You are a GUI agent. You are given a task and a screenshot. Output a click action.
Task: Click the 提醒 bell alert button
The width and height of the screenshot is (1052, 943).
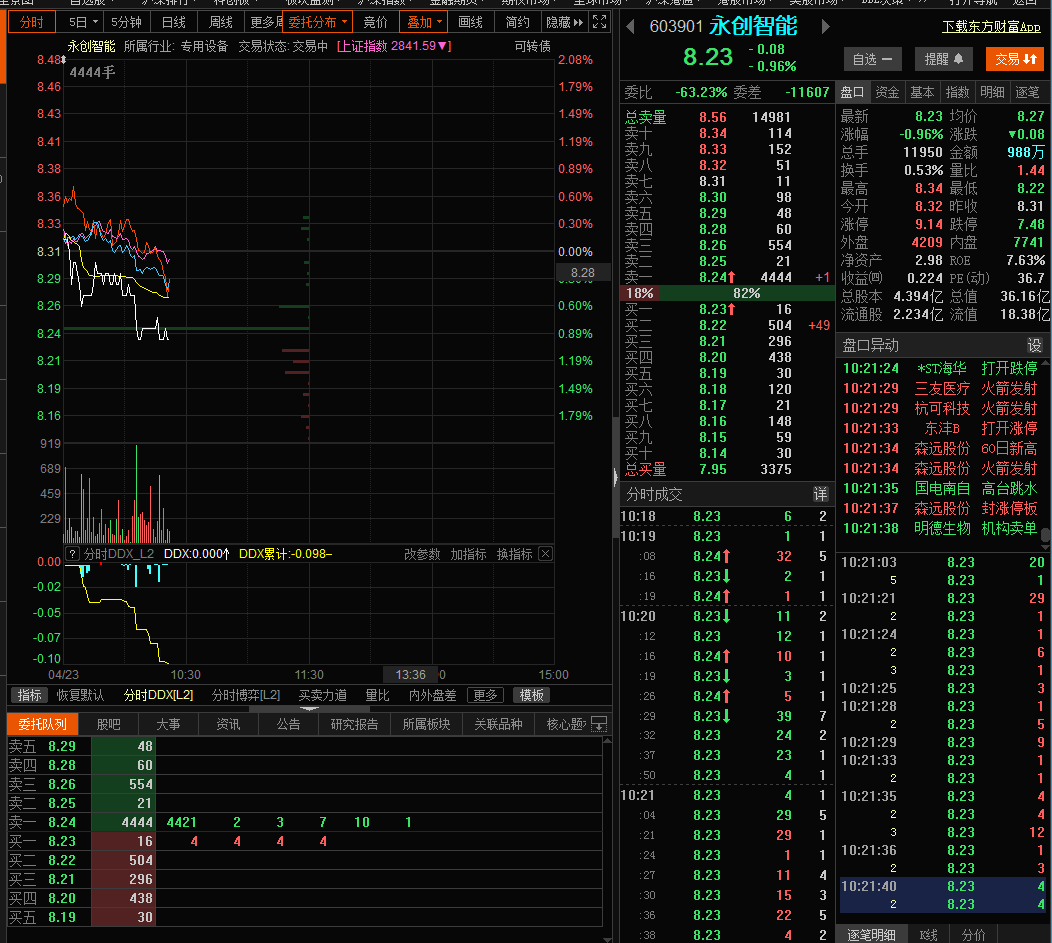(943, 59)
